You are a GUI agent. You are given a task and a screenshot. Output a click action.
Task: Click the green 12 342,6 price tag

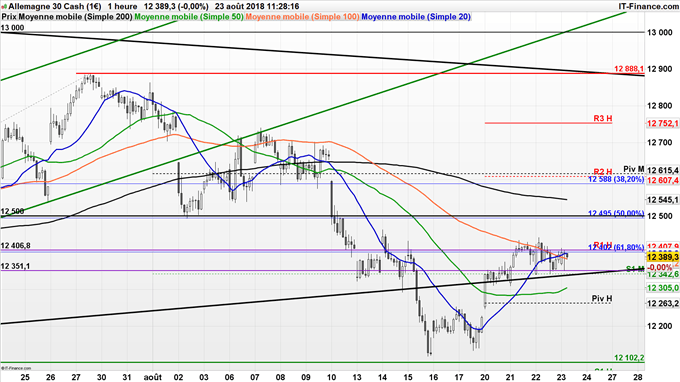663,274
